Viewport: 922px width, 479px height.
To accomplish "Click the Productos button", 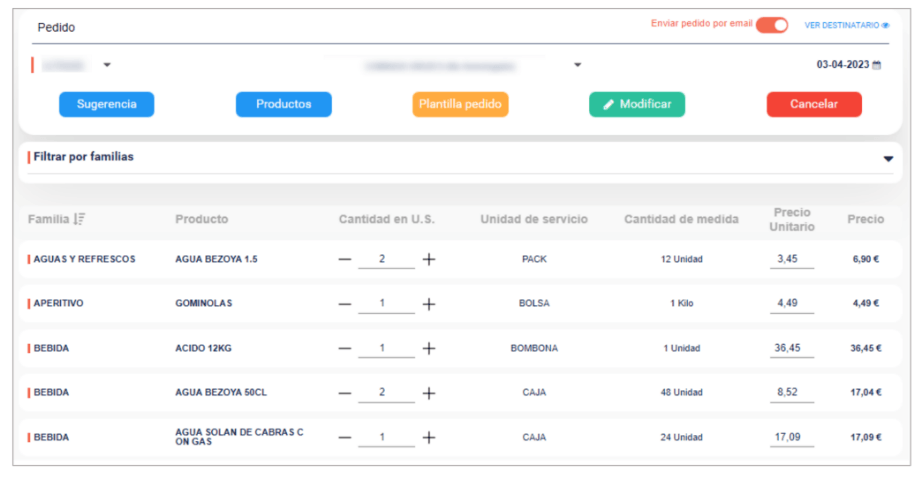I will [x=283, y=104].
